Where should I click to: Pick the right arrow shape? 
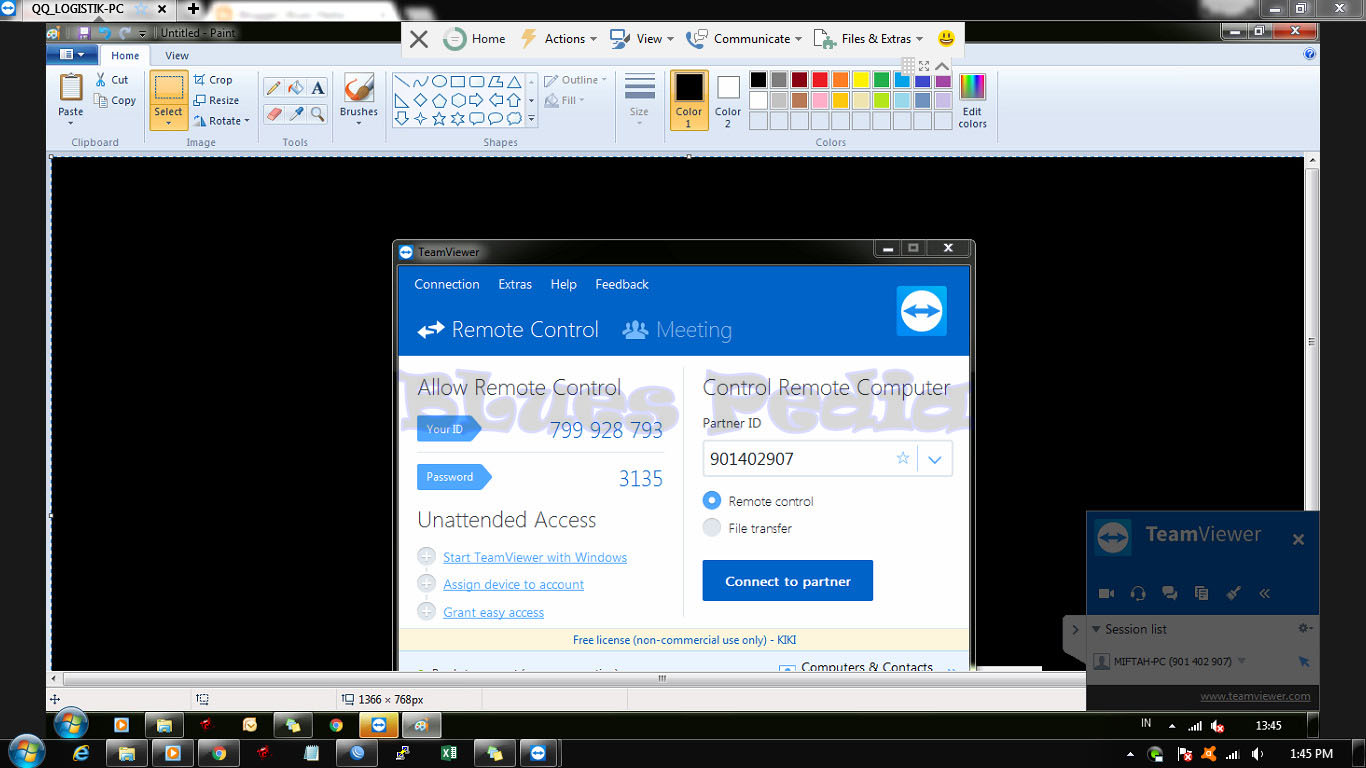pos(476,100)
